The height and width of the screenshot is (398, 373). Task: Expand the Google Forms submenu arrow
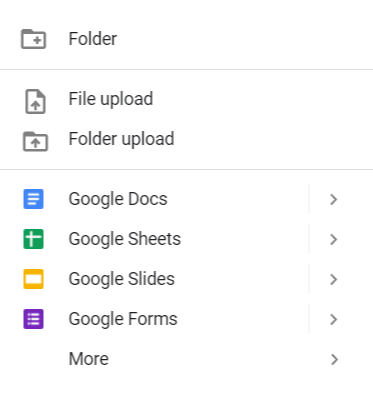(x=333, y=319)
